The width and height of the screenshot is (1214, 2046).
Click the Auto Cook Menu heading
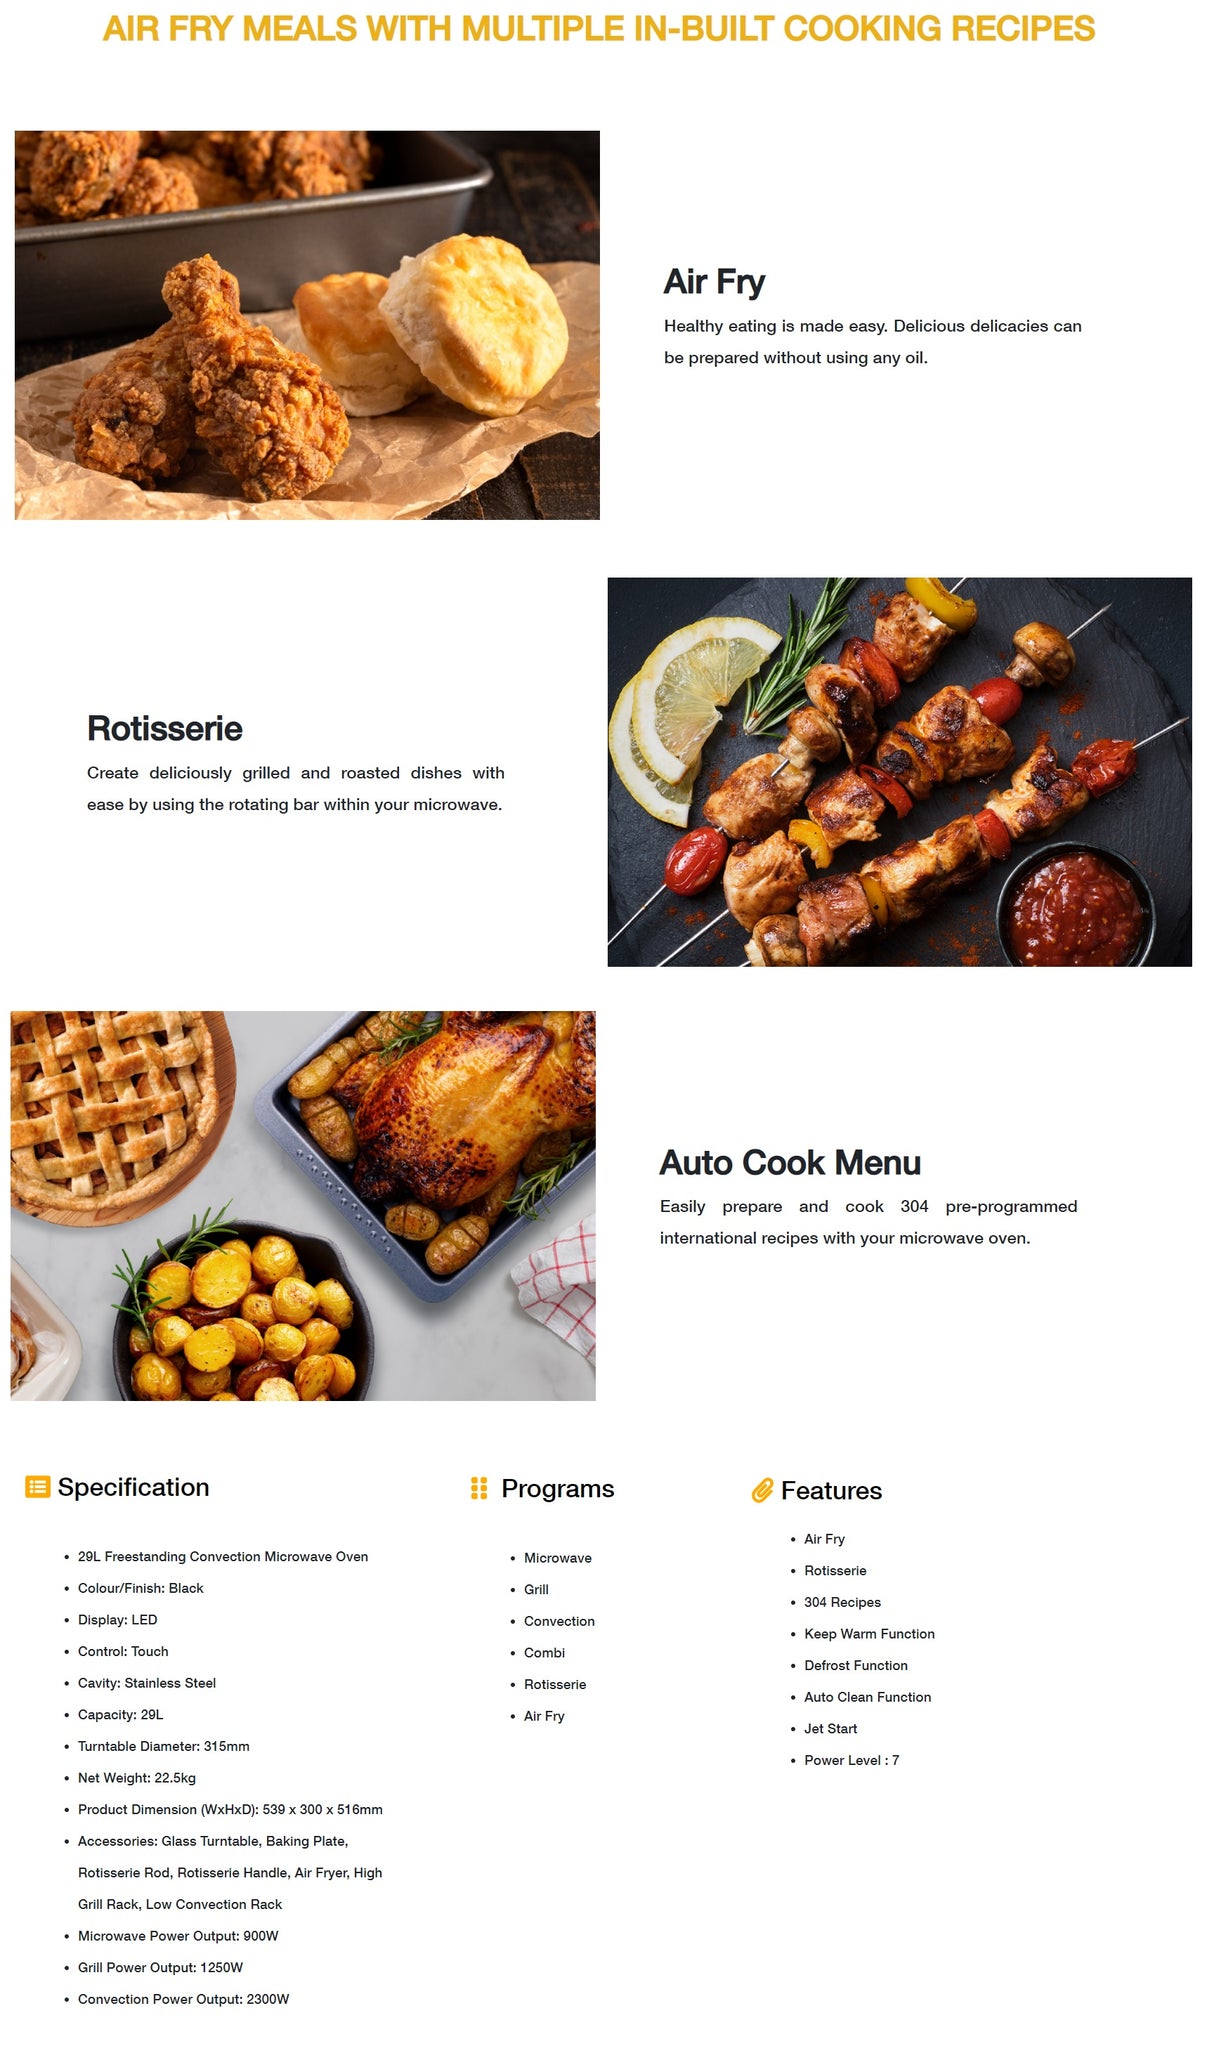pyautogui.click(x=790, y=1163)
